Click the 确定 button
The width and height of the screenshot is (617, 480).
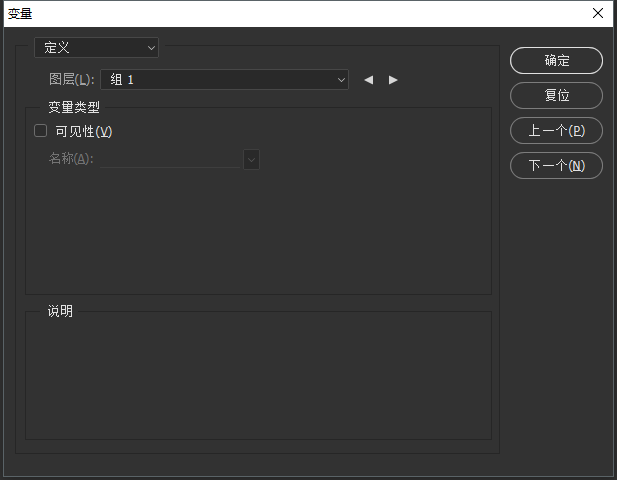click(556, 61)
